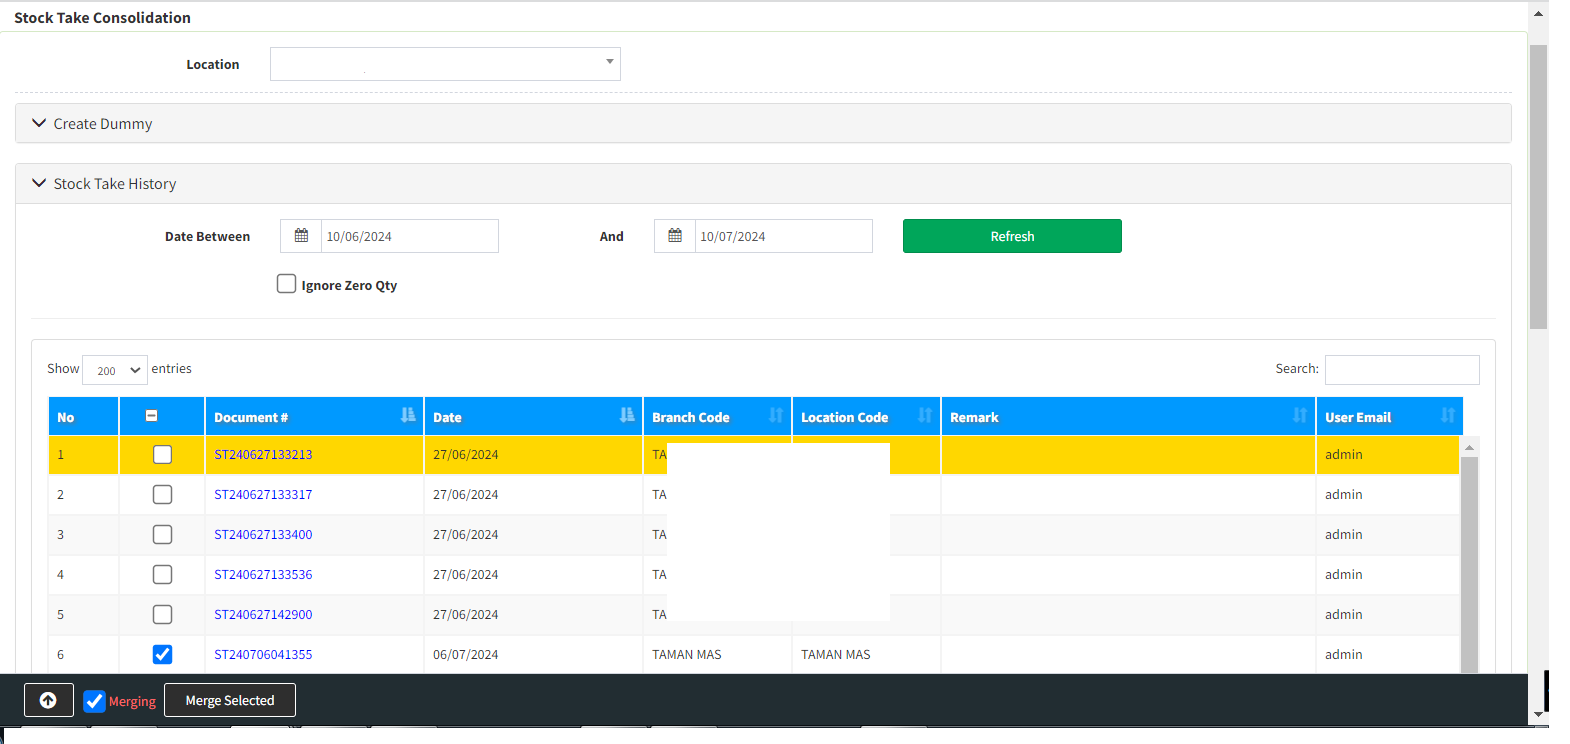Screen dimensions: 1570x744
Task: Click the start date calendar icon
Action: coord(301,236)
